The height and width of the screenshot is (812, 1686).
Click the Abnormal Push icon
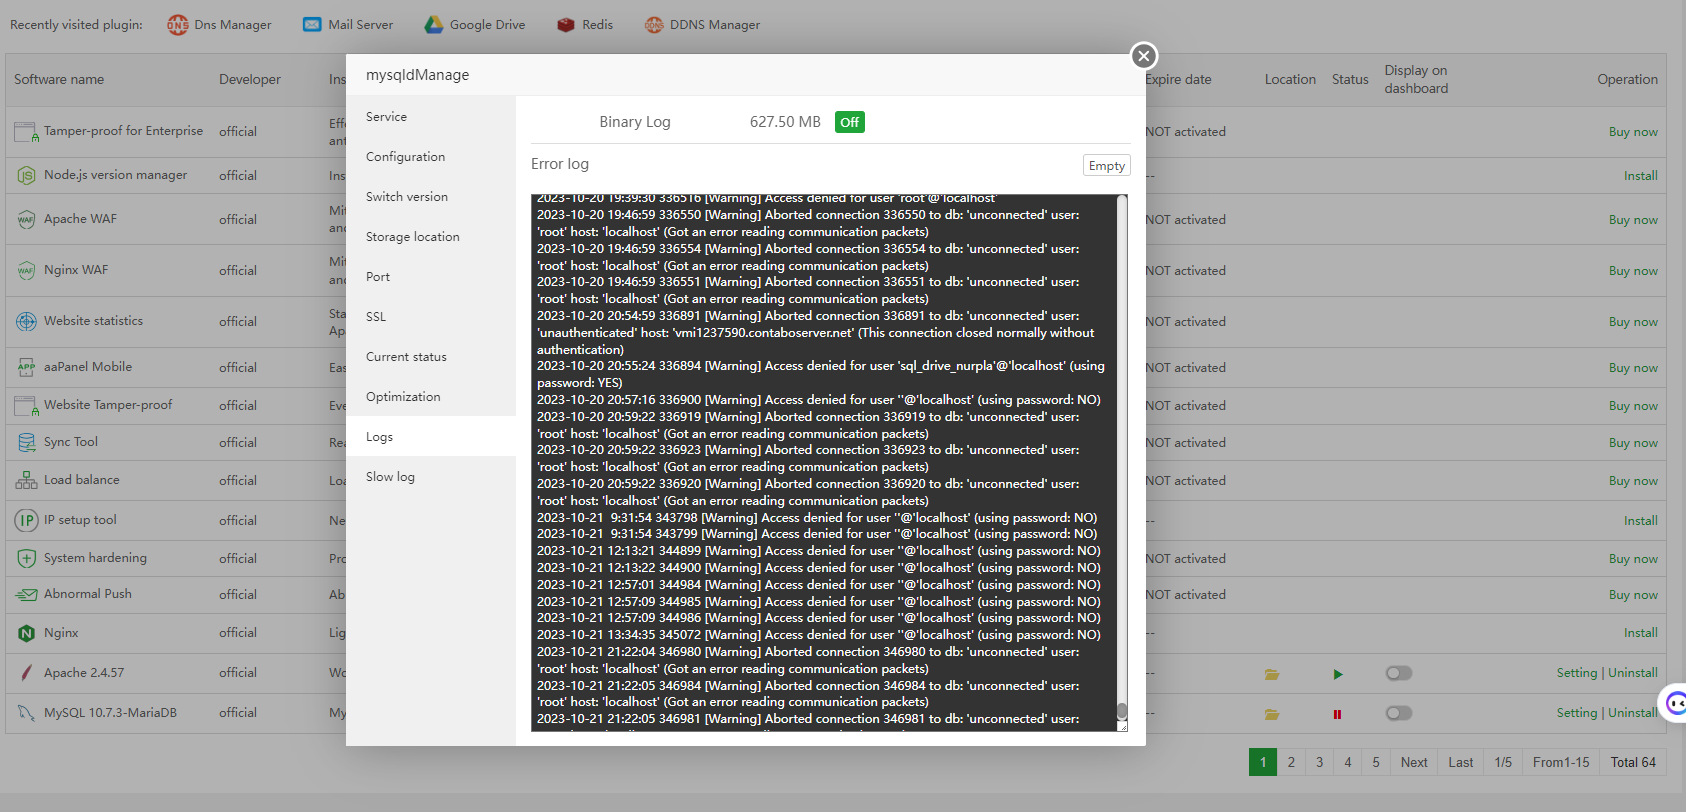pyautogui.click(x=26, y=595)
